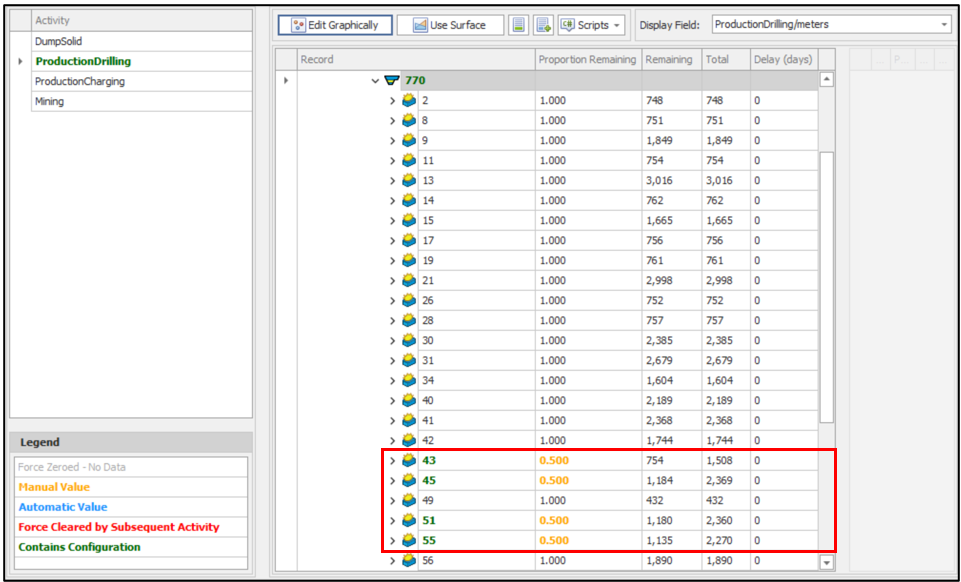Select the DumpSolid activity
Screen dimensions: 961x582
click(59, 42)
